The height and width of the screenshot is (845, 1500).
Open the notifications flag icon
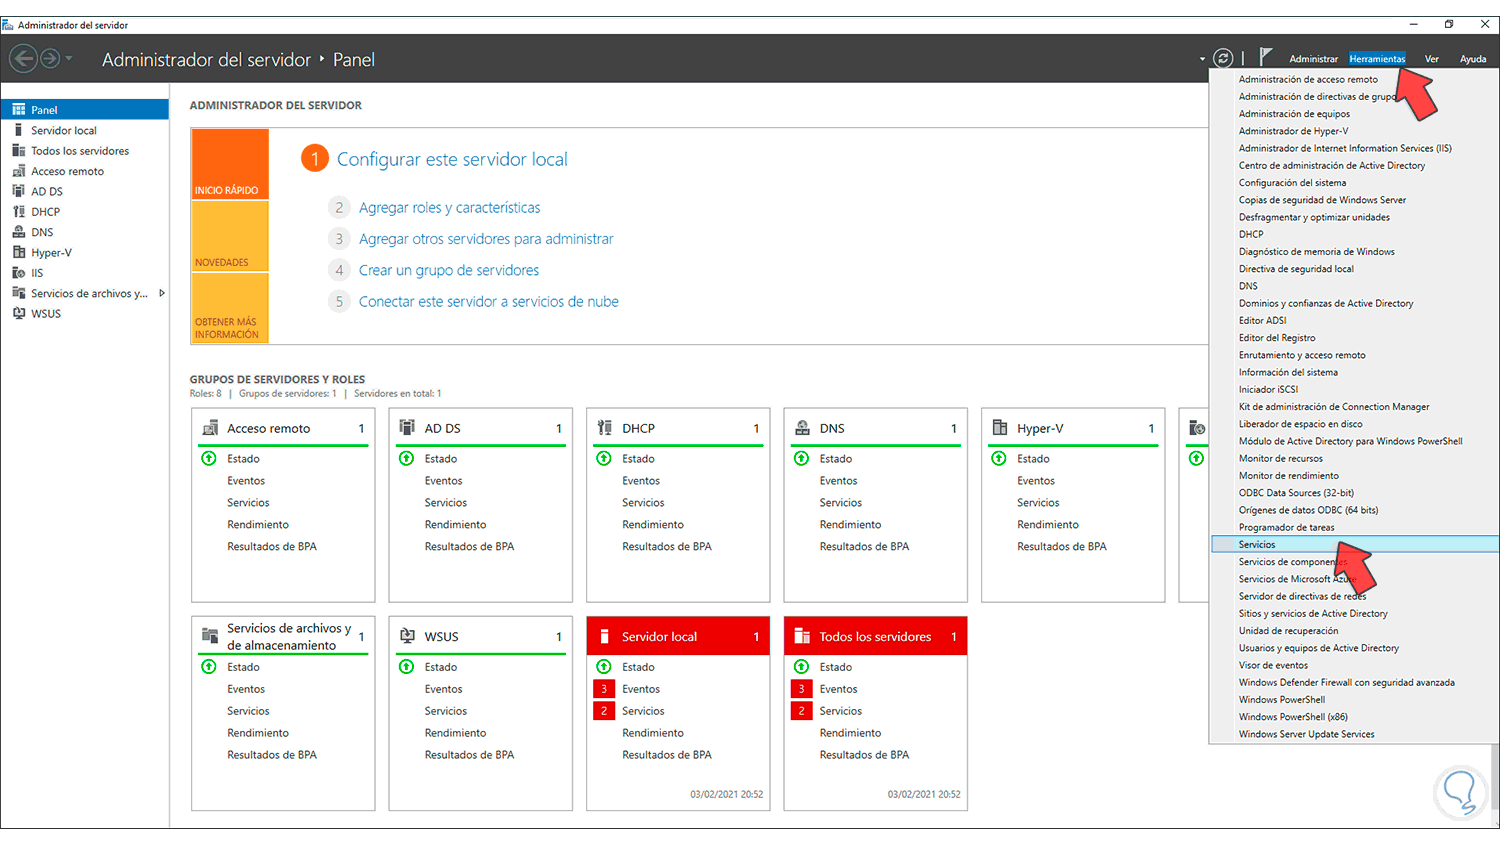(x=1265, y=57)
